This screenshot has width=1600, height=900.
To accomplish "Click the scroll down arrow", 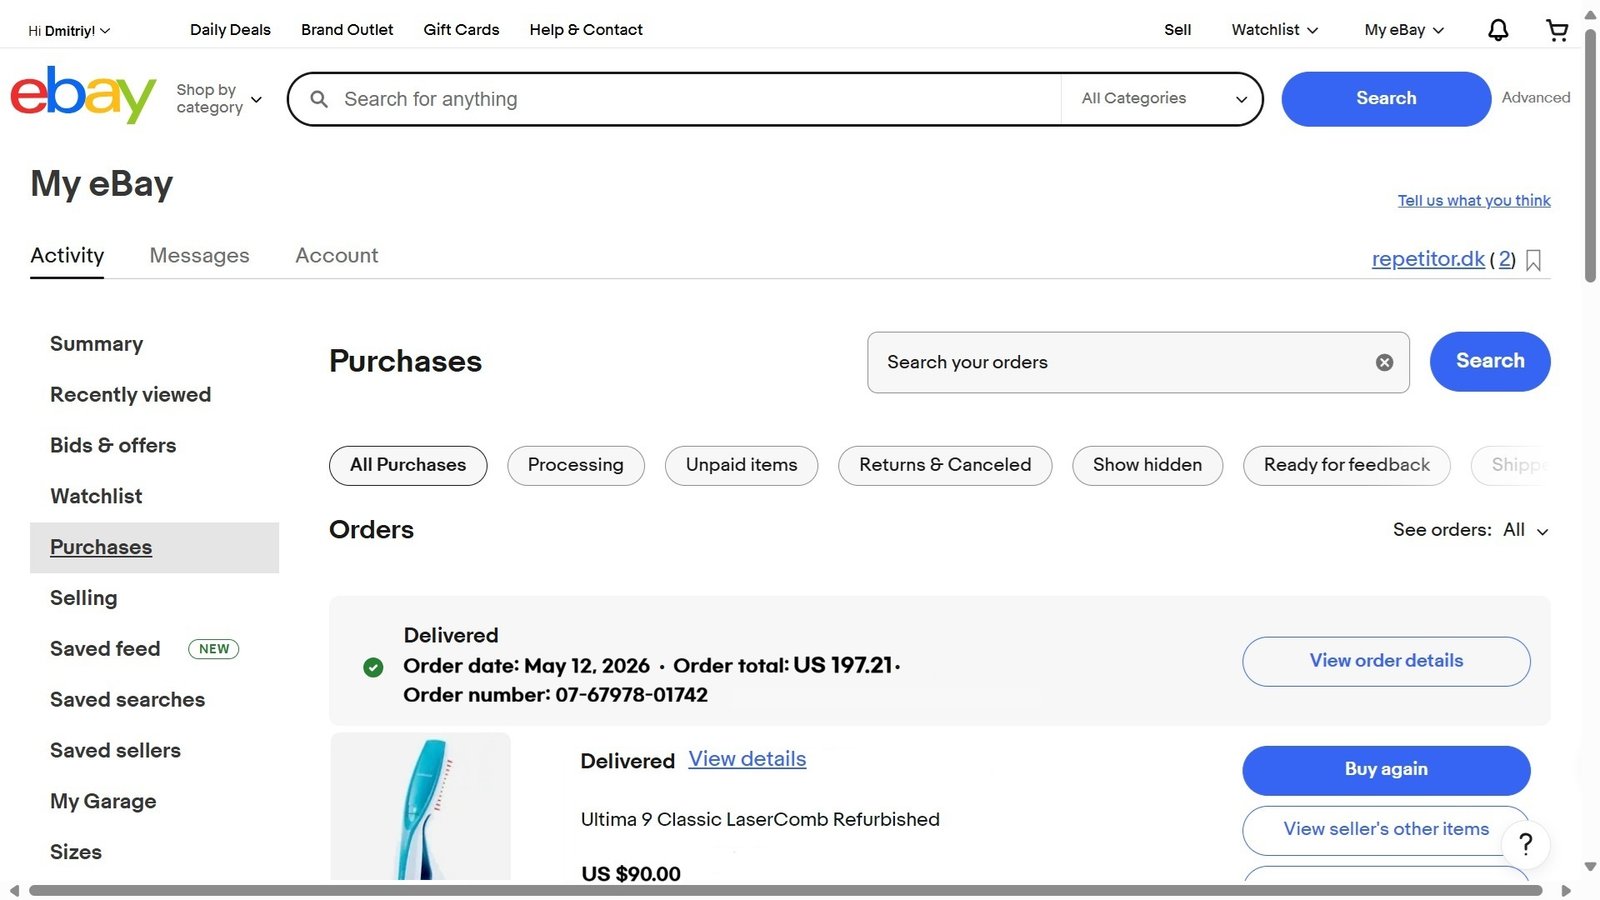I will point(1590,867).
